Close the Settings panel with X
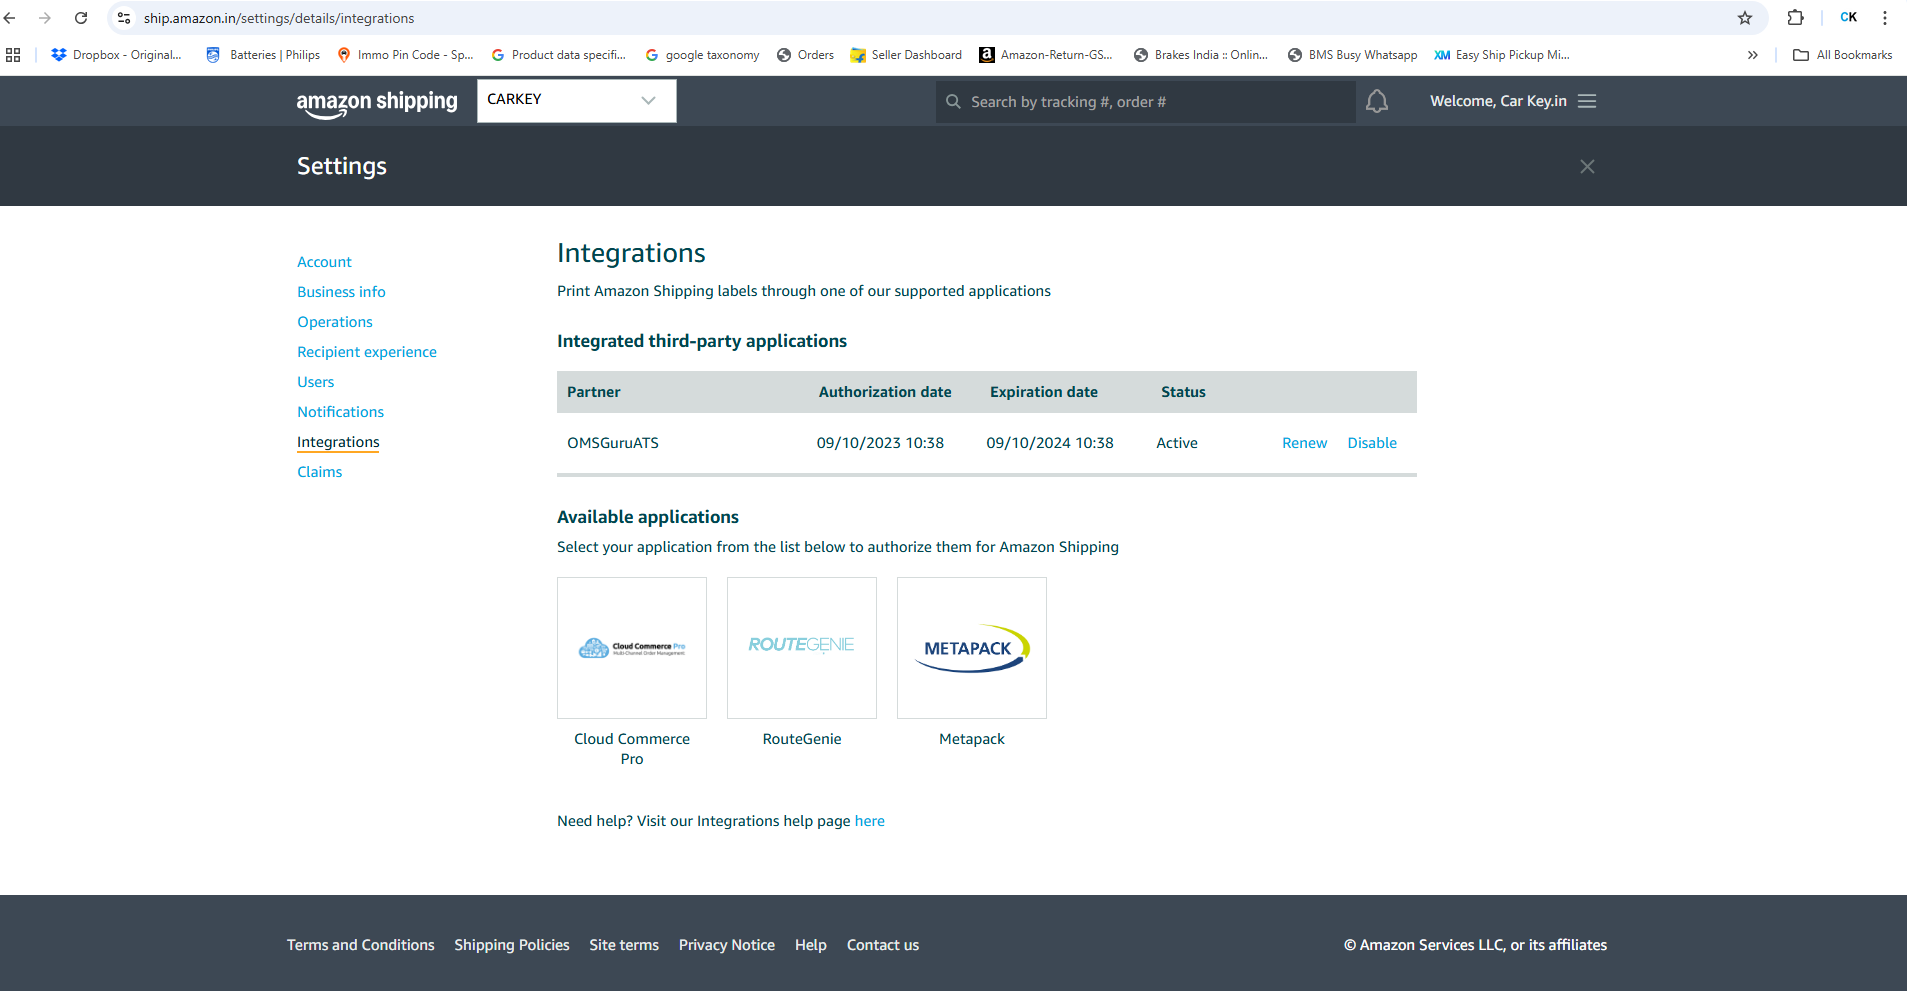 tap(1587, 167)
